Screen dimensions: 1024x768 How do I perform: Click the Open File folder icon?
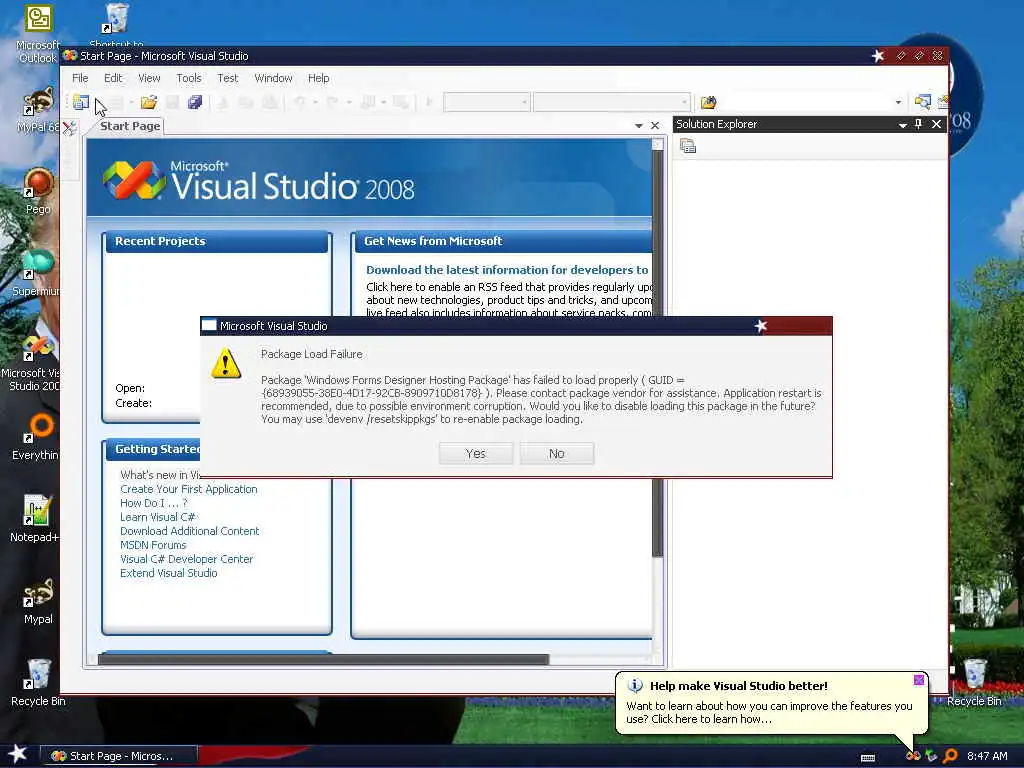[x=149, y=102]
